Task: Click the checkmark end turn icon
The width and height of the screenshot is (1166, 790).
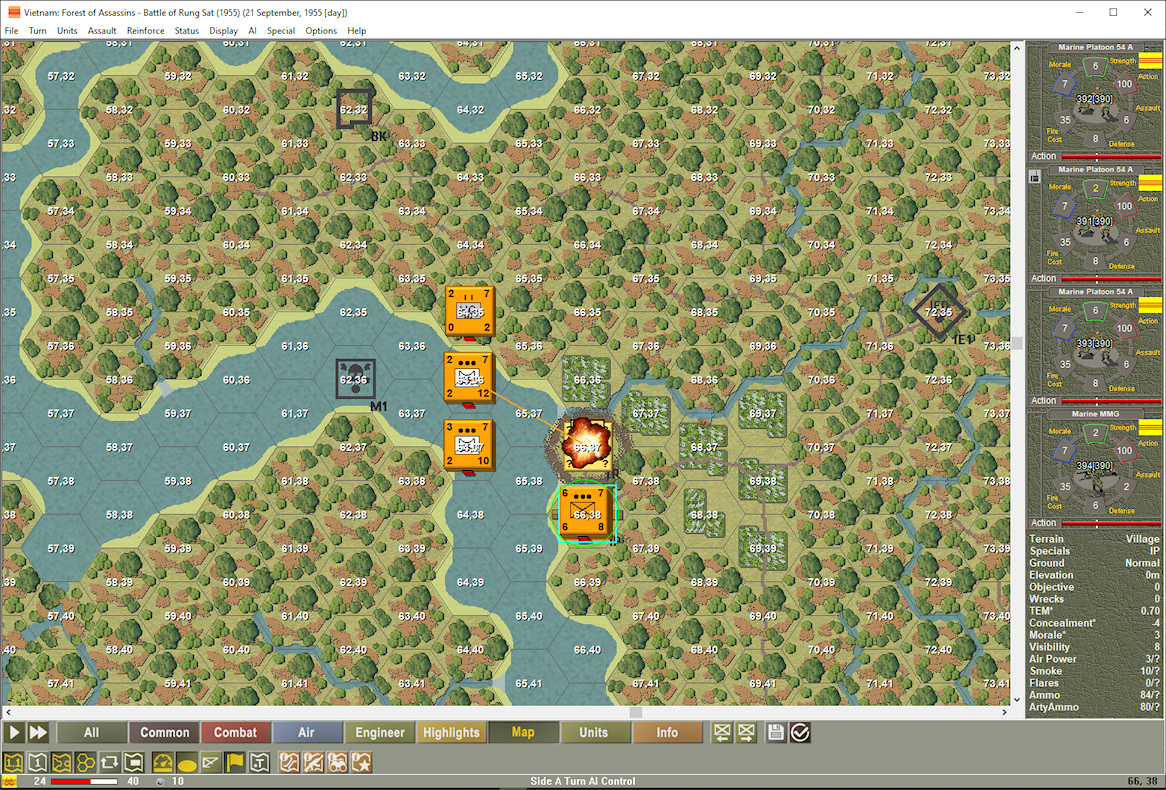Action: click(x=799, y=733)
